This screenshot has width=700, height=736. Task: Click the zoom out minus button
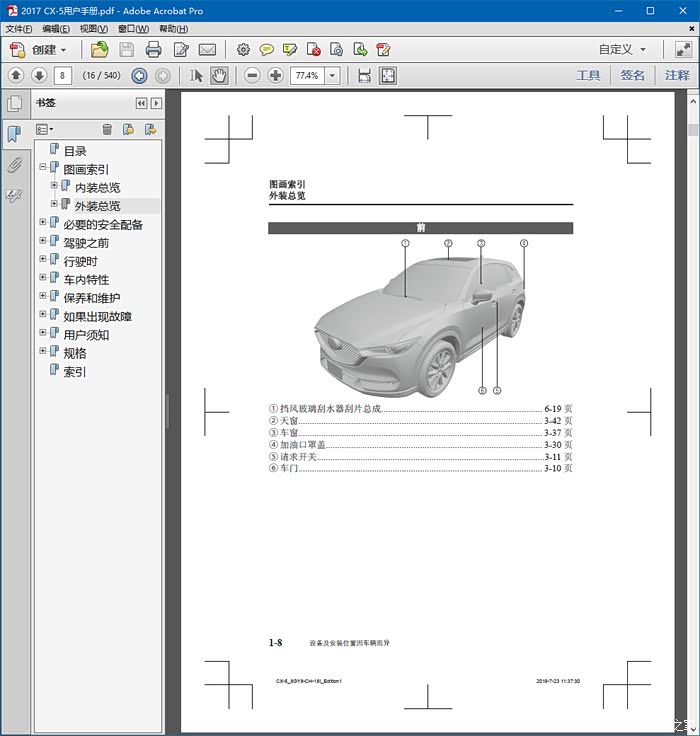click(x=252, y=75)
